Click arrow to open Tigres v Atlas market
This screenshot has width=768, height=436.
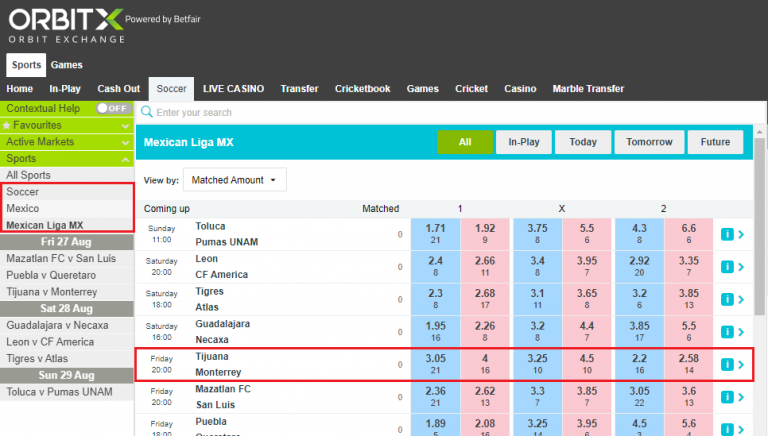[741, 299]
